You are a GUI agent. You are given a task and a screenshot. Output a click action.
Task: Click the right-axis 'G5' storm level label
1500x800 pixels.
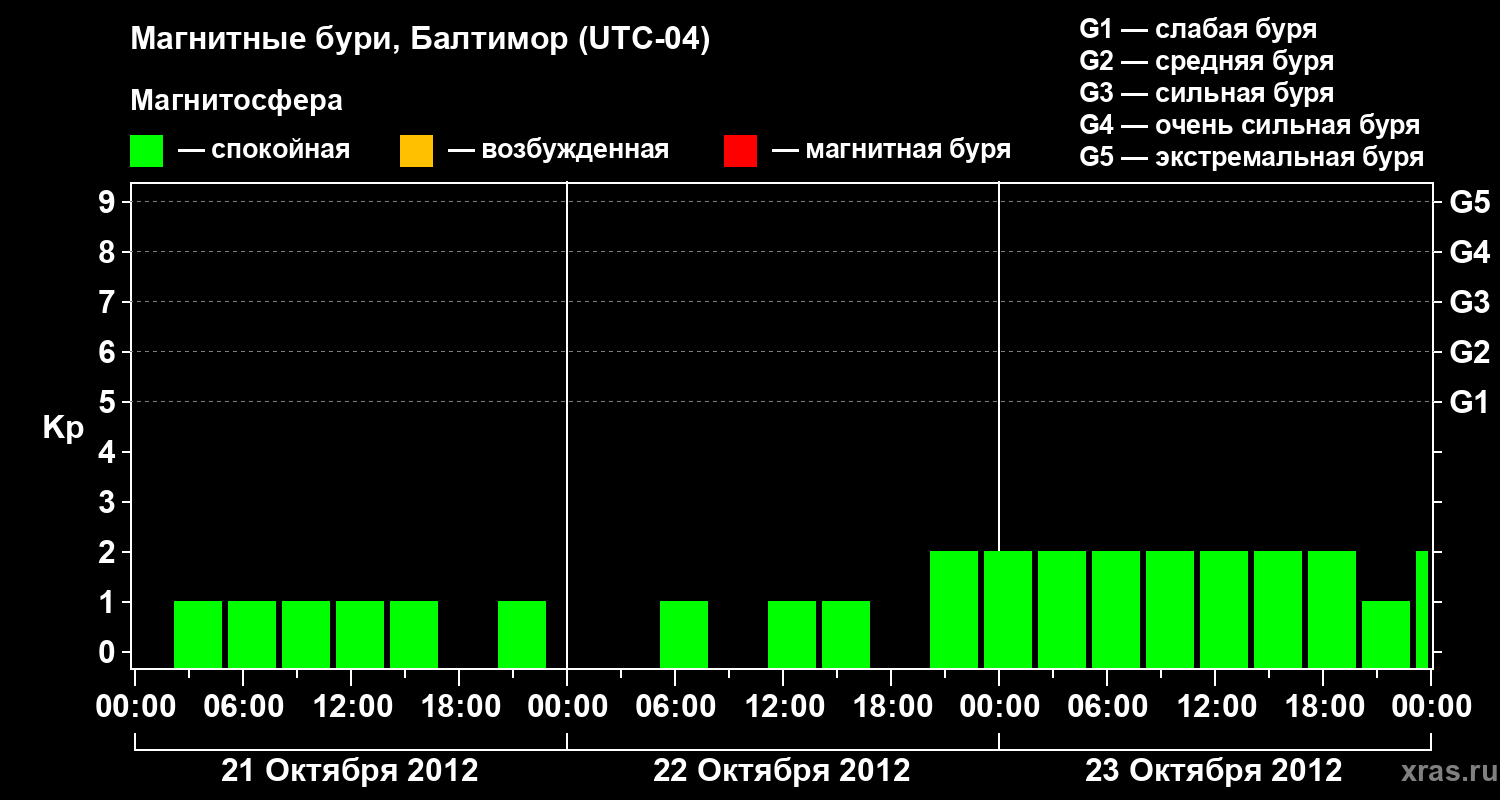[x=1469, y=202]
